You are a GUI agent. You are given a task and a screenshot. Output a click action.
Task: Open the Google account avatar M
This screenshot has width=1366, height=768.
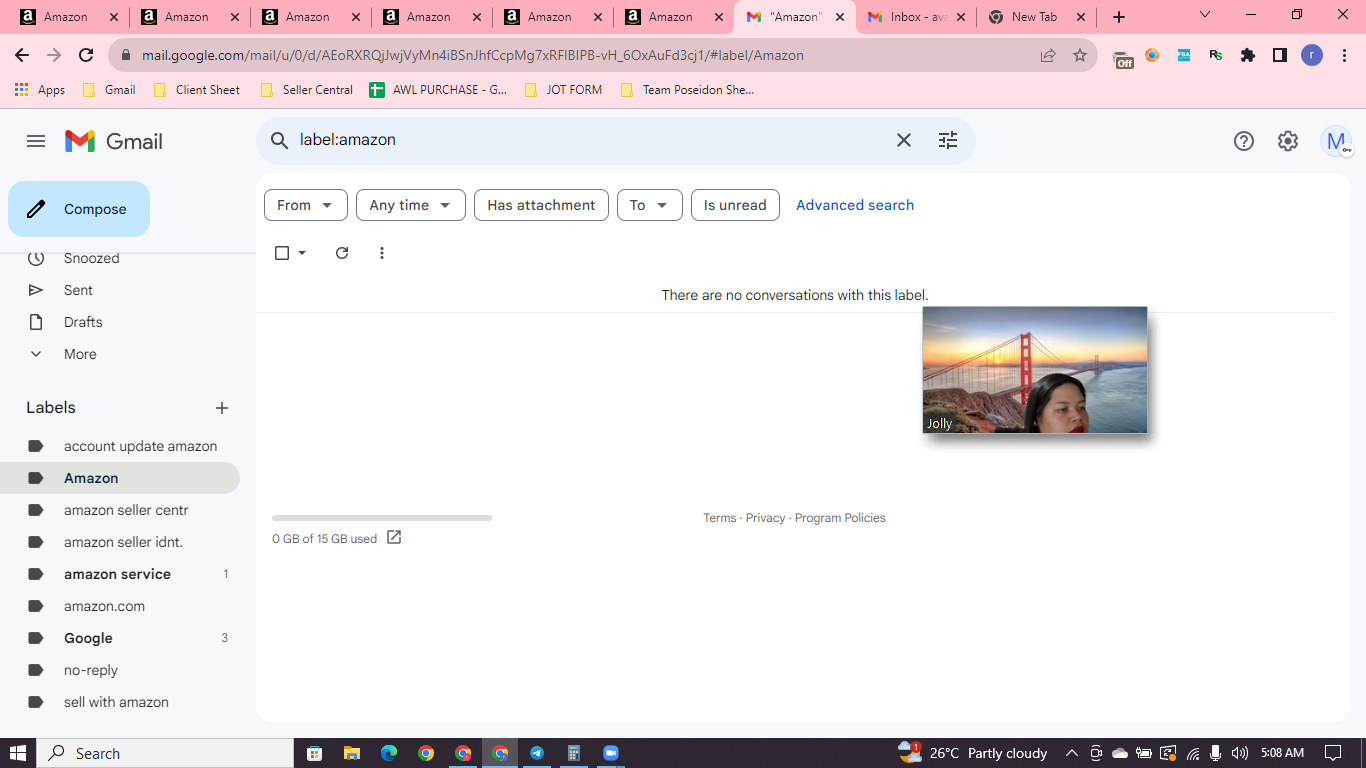click(1336, 141)
